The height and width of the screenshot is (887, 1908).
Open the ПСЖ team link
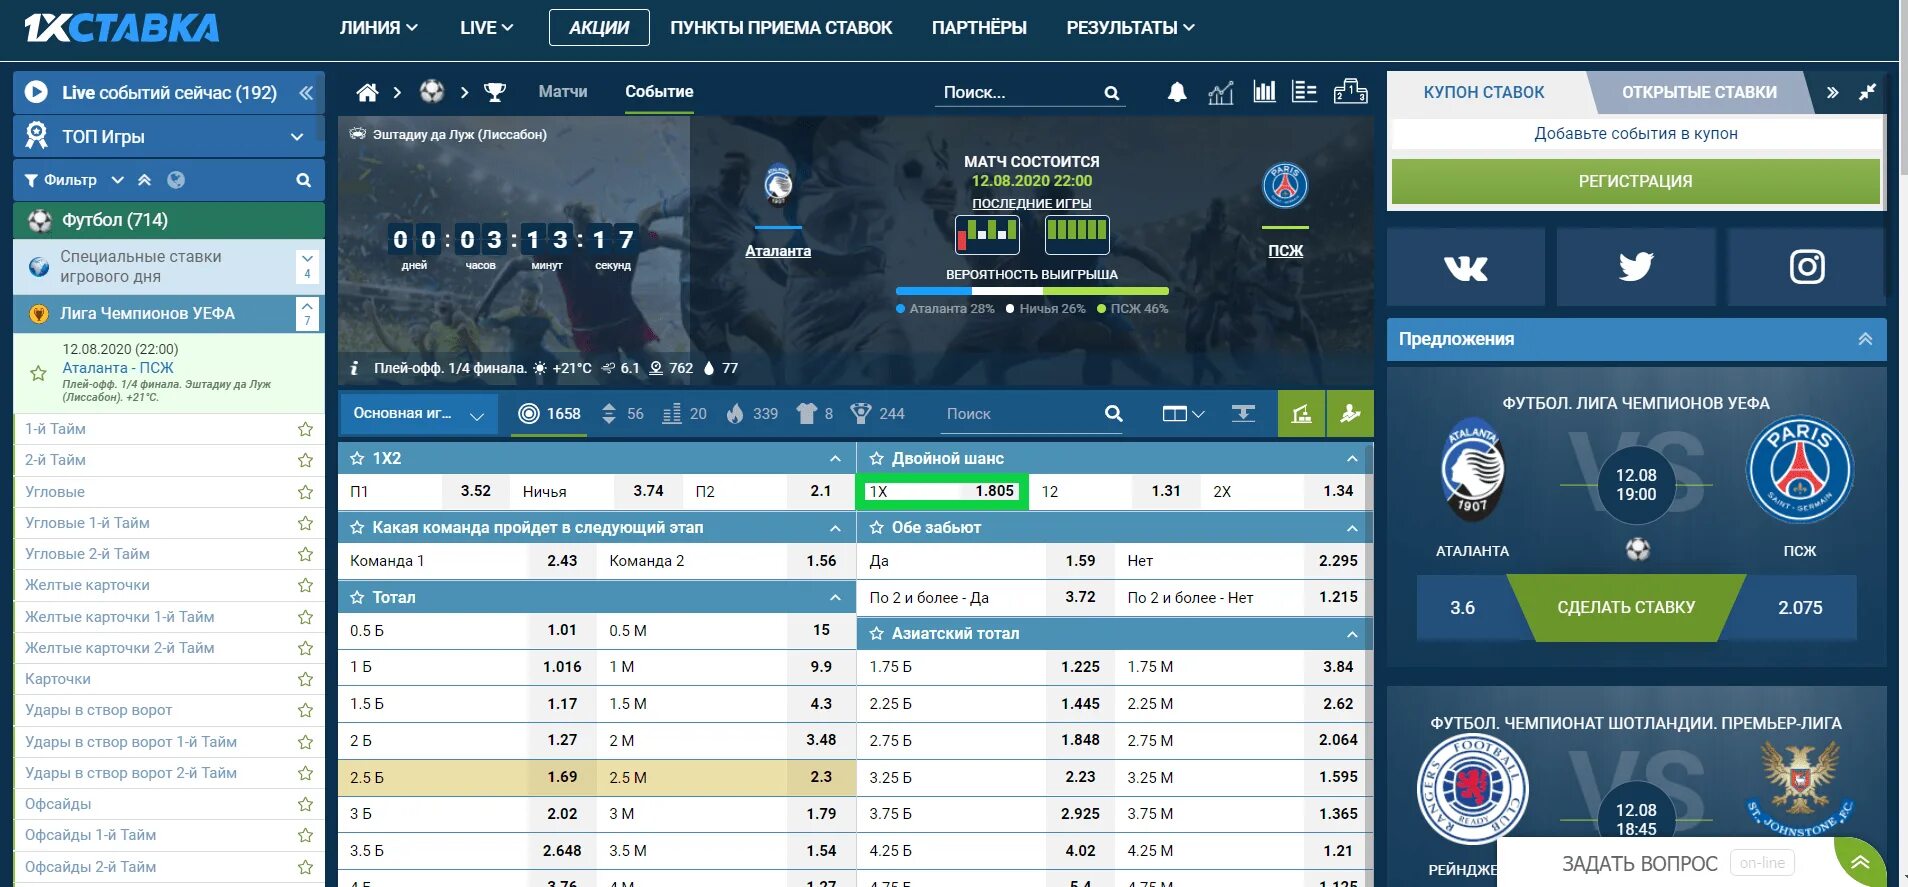(1285, 251)
